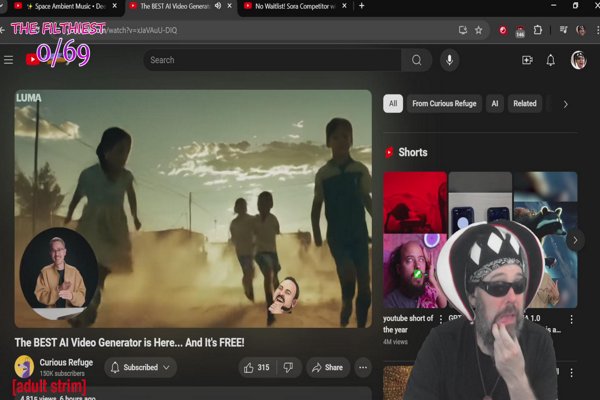
Task: Like the video with thumbs up
Action: click(256, 367)
